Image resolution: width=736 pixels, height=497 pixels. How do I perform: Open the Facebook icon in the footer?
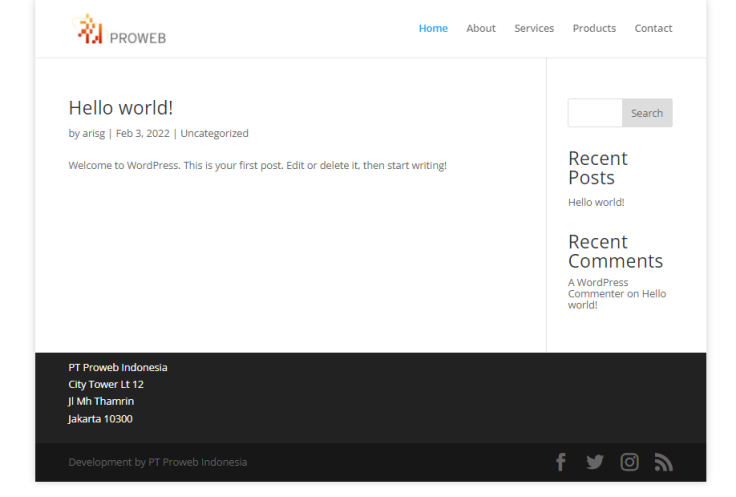point(561,462)
